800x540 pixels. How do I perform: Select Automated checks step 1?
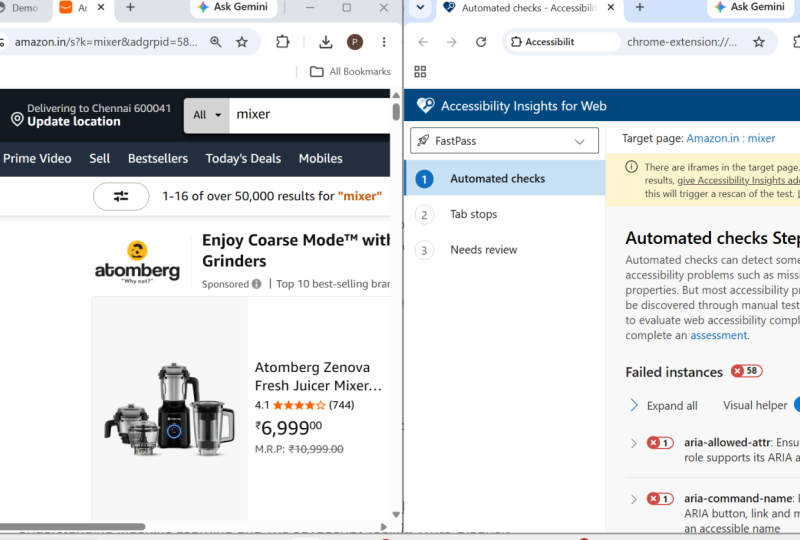coord(505,179)
